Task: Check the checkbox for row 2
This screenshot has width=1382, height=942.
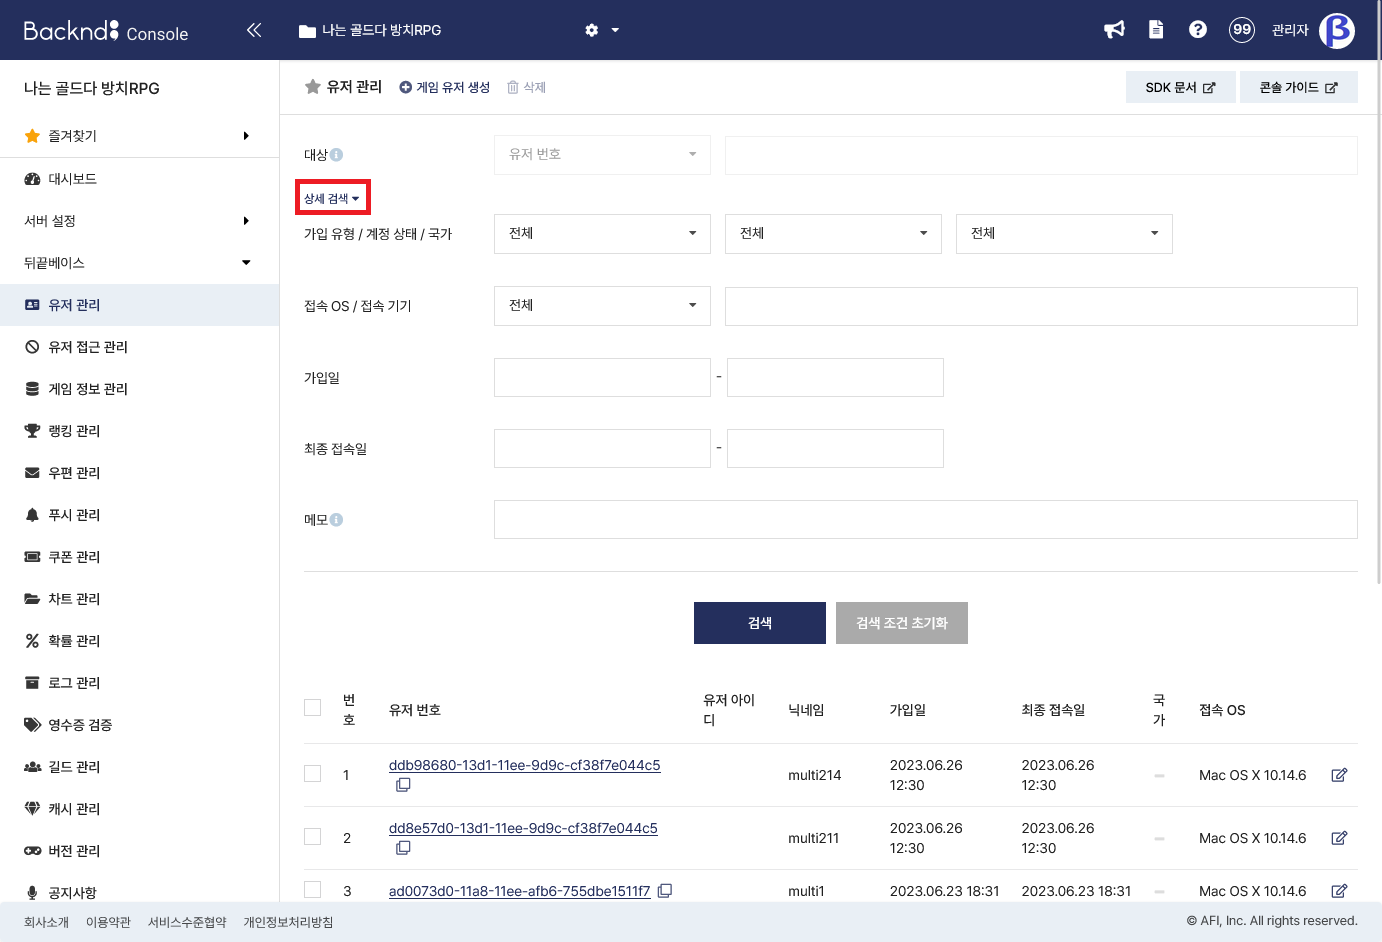Action: (313, 837)
